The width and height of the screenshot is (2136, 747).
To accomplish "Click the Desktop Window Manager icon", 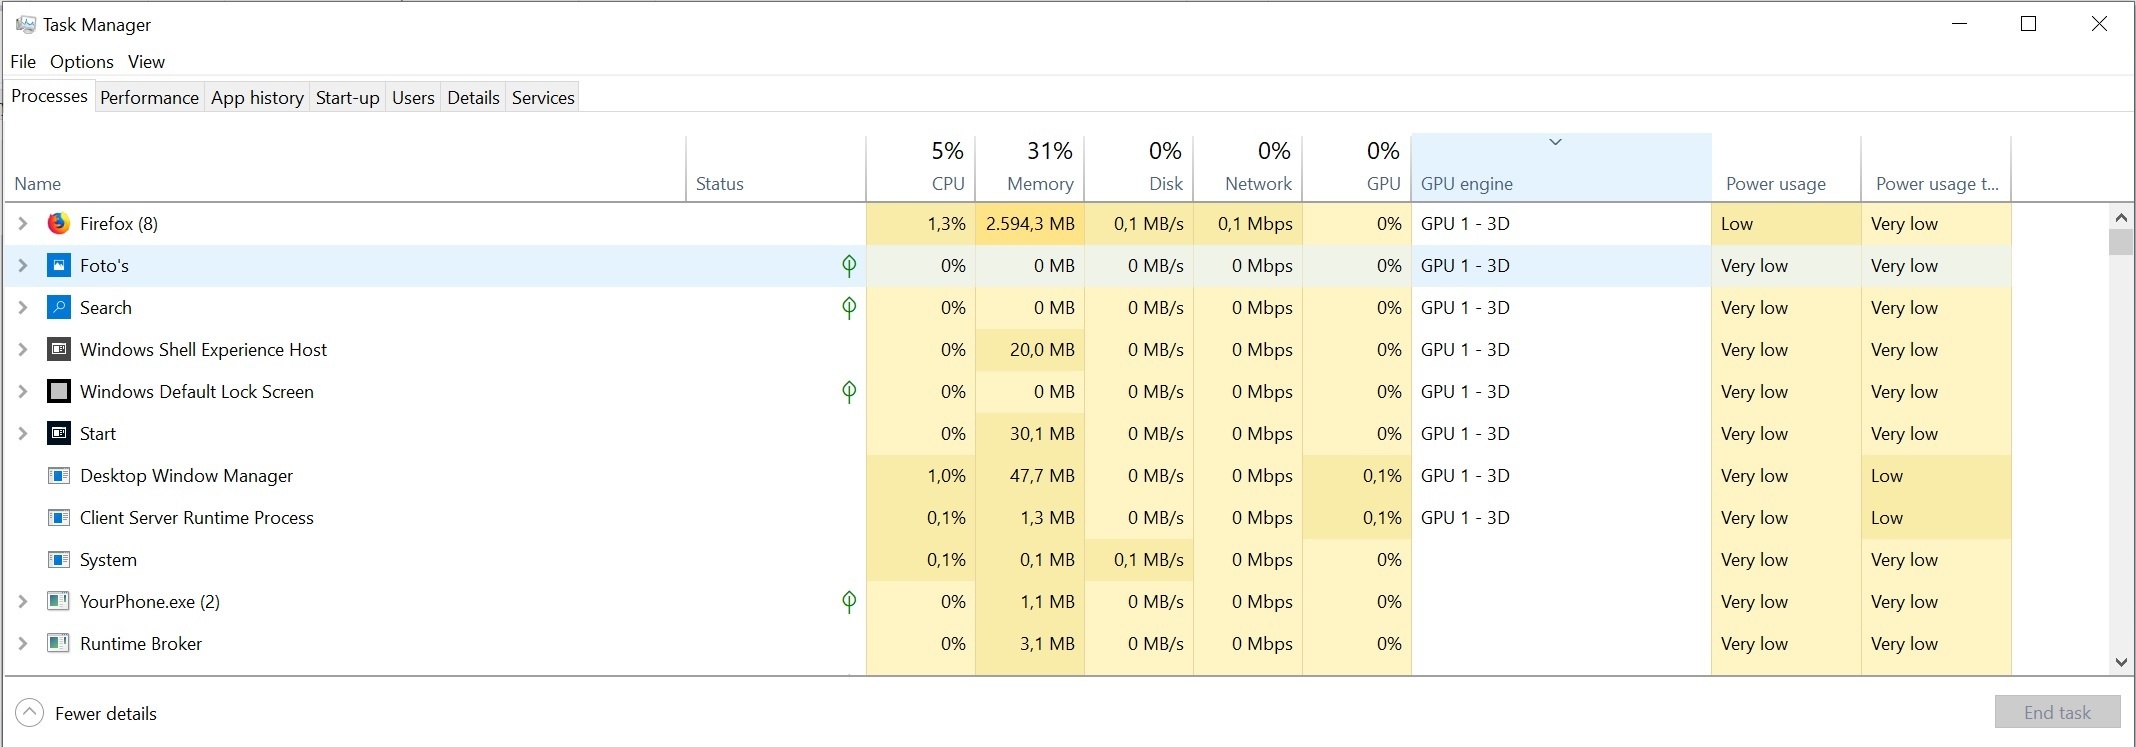I will (59, 476).
